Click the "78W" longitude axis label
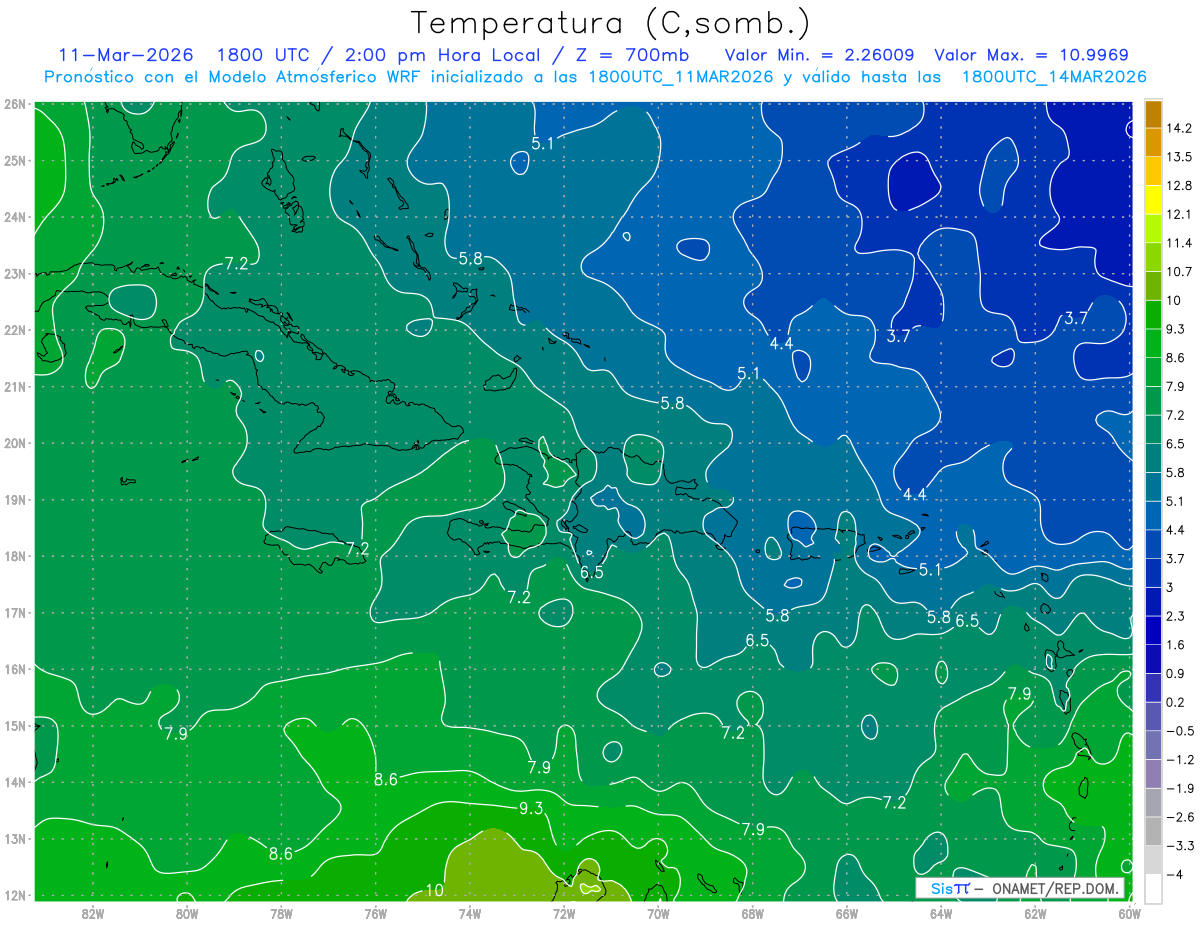Viewport: 1200px width, 927px height. [x=281, y=913]
